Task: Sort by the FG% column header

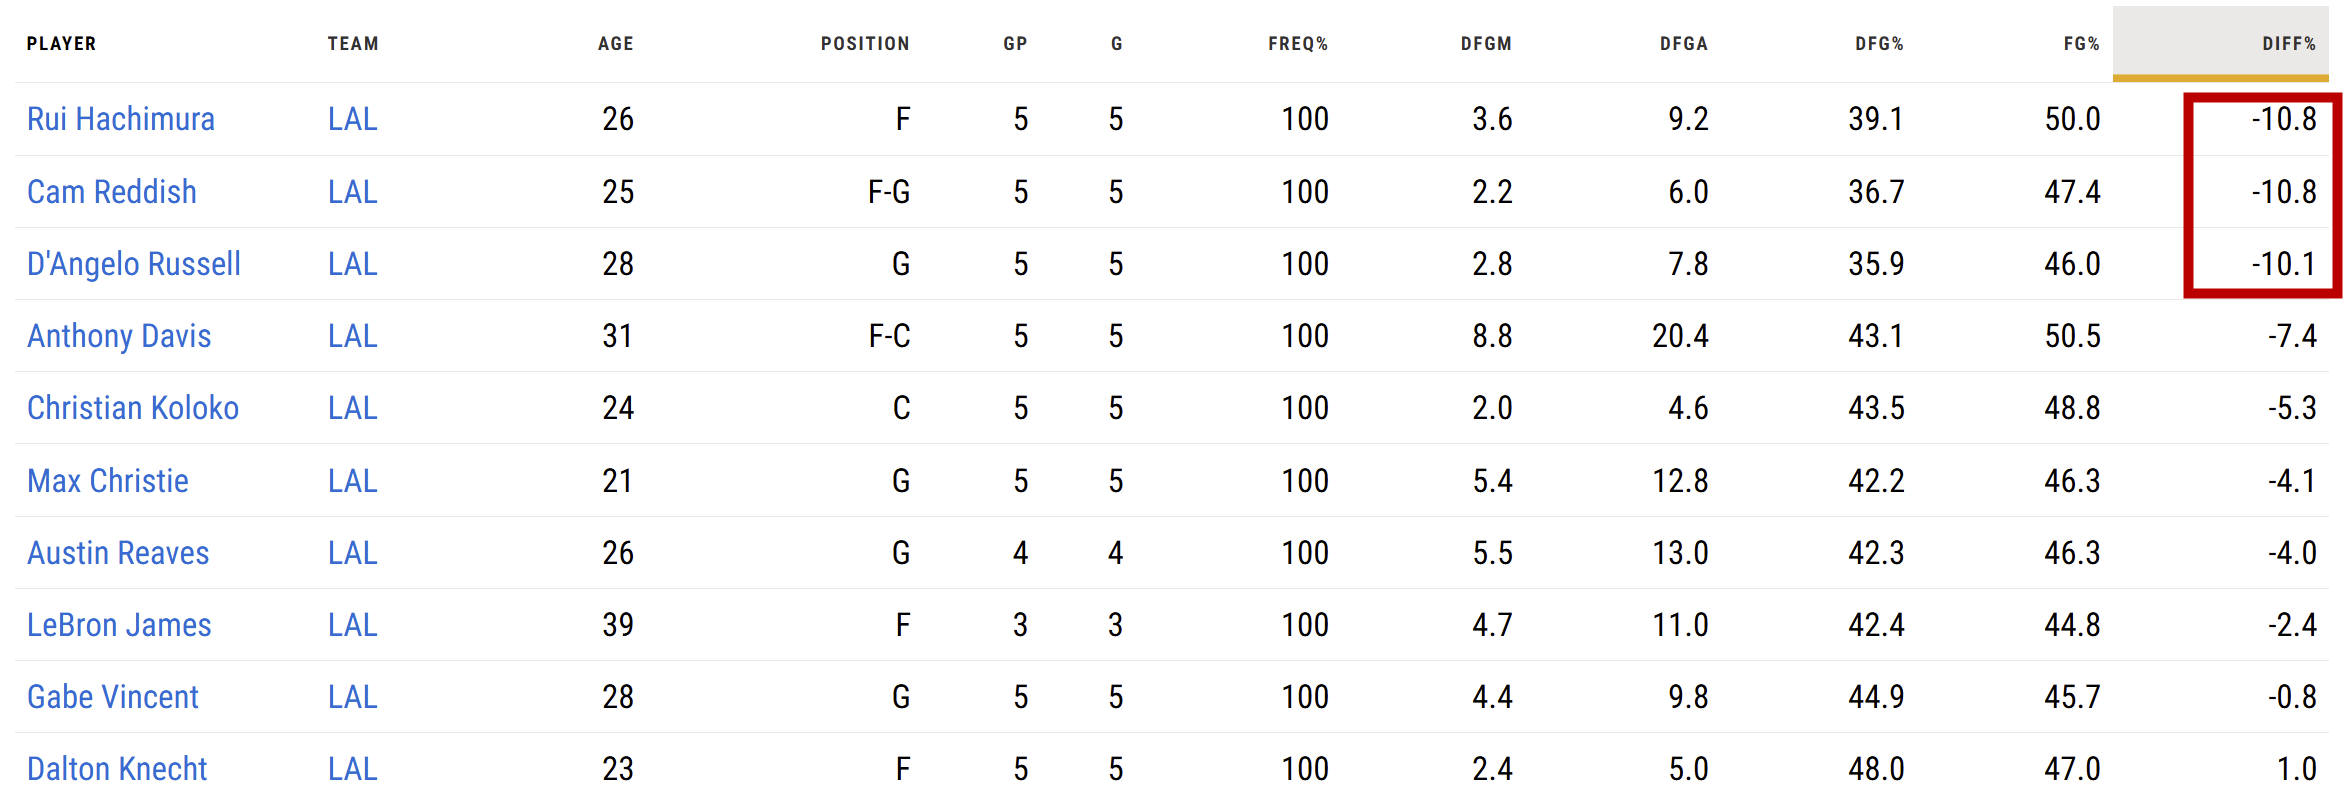Action: pyautogui.click(x=2080, y=44)
